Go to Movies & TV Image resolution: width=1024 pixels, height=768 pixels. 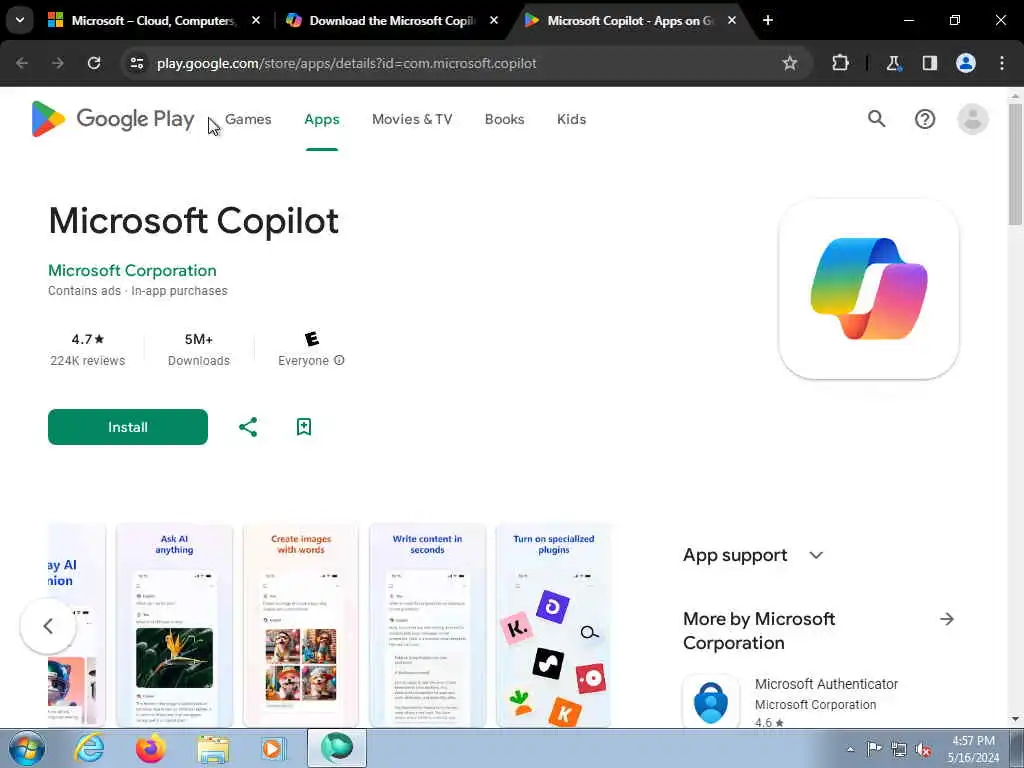pos(412,120)
